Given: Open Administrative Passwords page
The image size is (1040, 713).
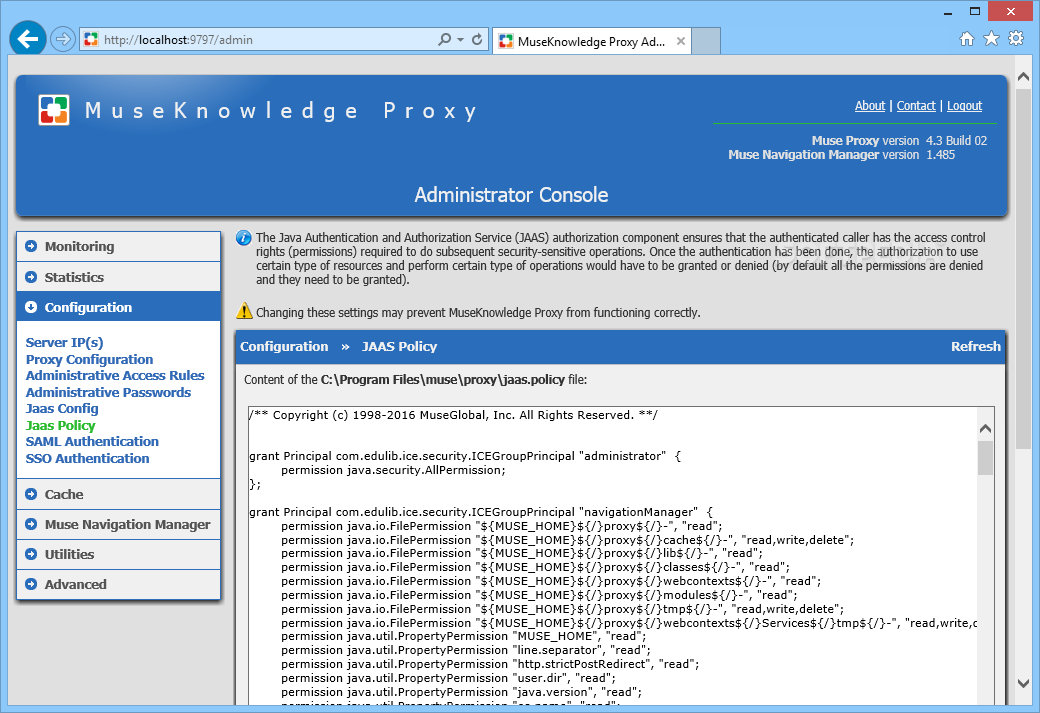Looking at the screenshot, I should coord(108,393).
